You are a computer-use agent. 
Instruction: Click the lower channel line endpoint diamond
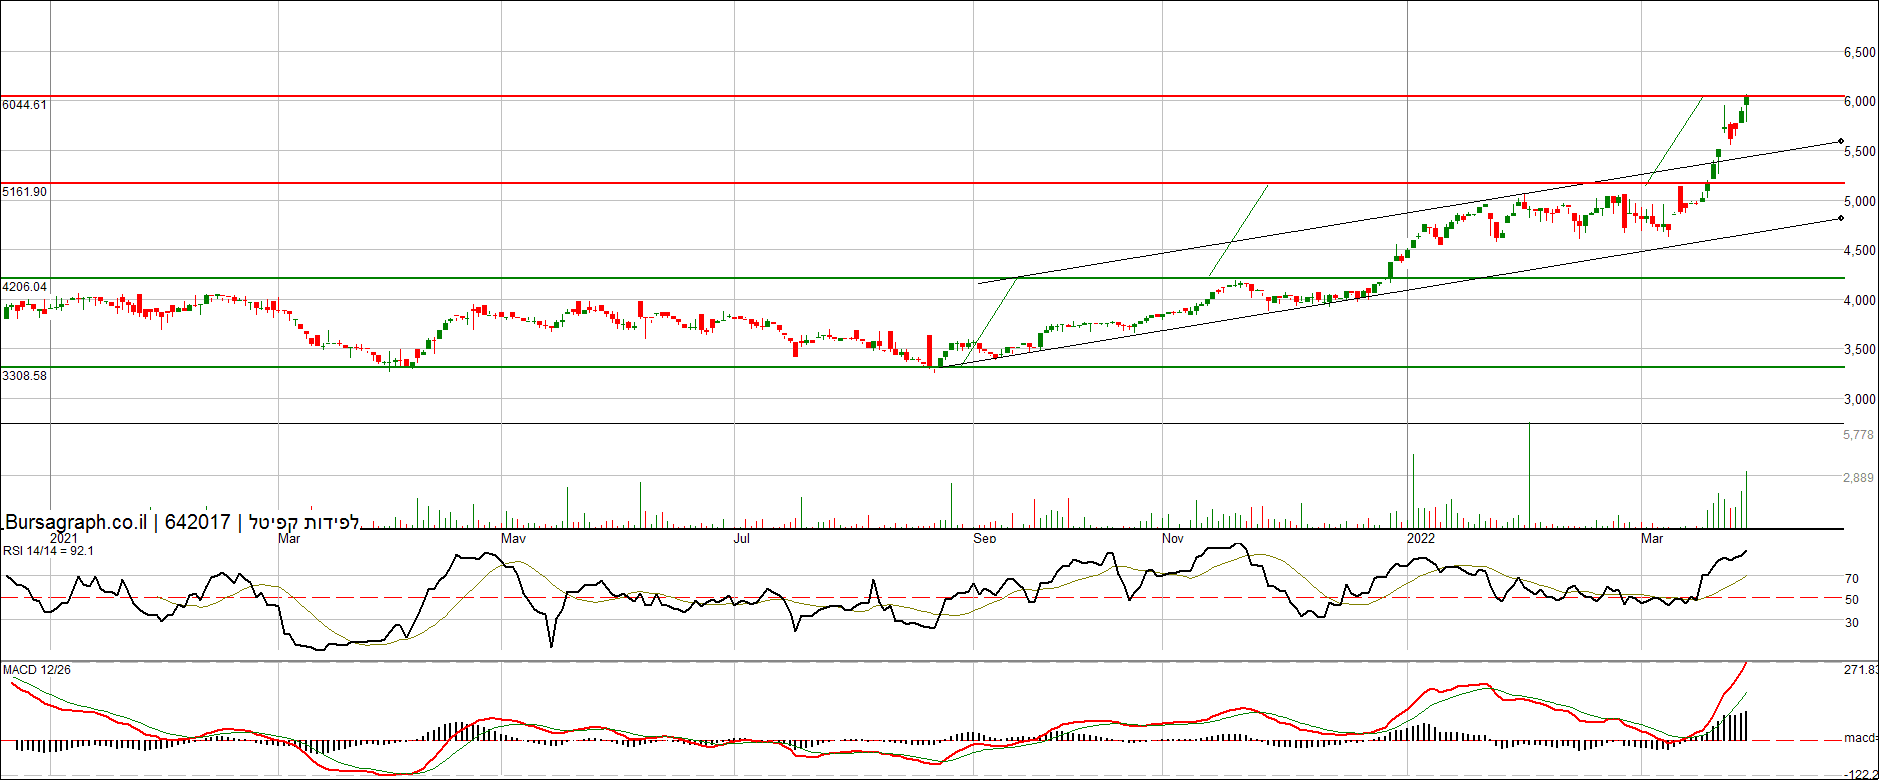point(1841,218)
